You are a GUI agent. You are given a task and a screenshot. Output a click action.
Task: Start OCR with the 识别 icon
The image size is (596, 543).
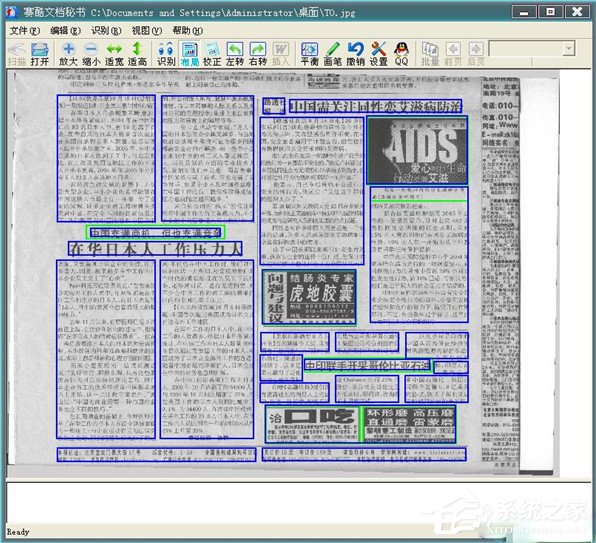(166, 54)
